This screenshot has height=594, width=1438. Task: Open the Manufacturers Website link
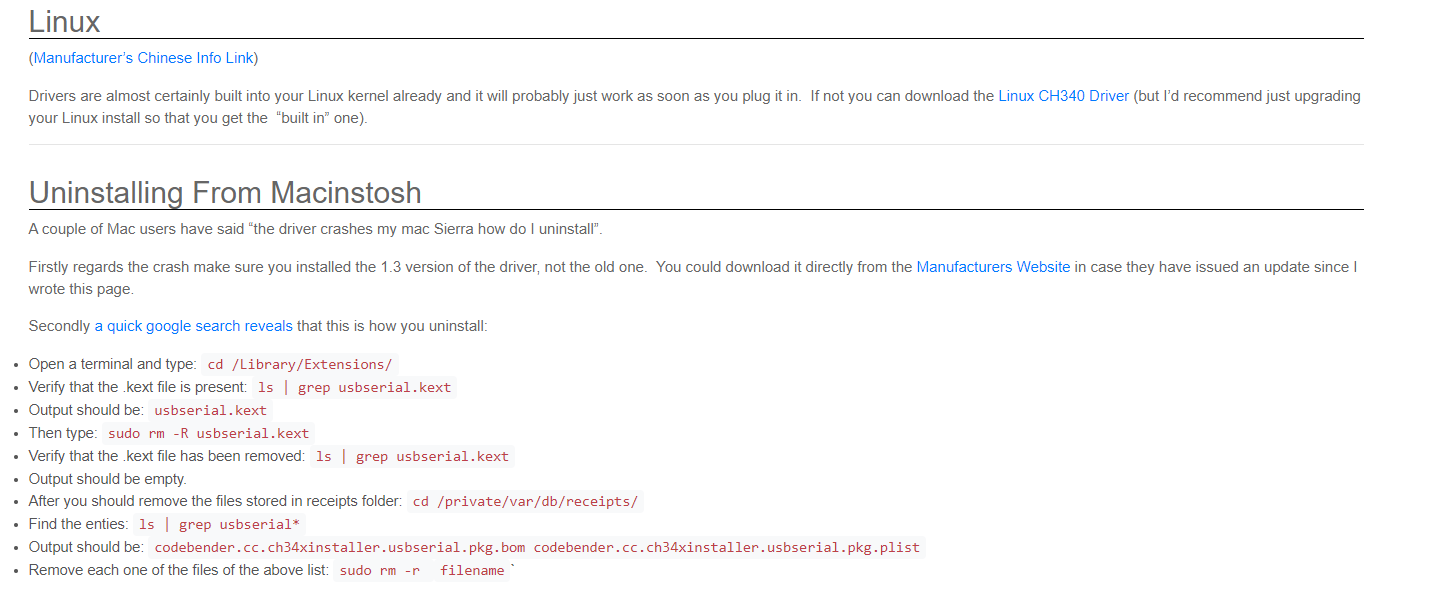992,267
